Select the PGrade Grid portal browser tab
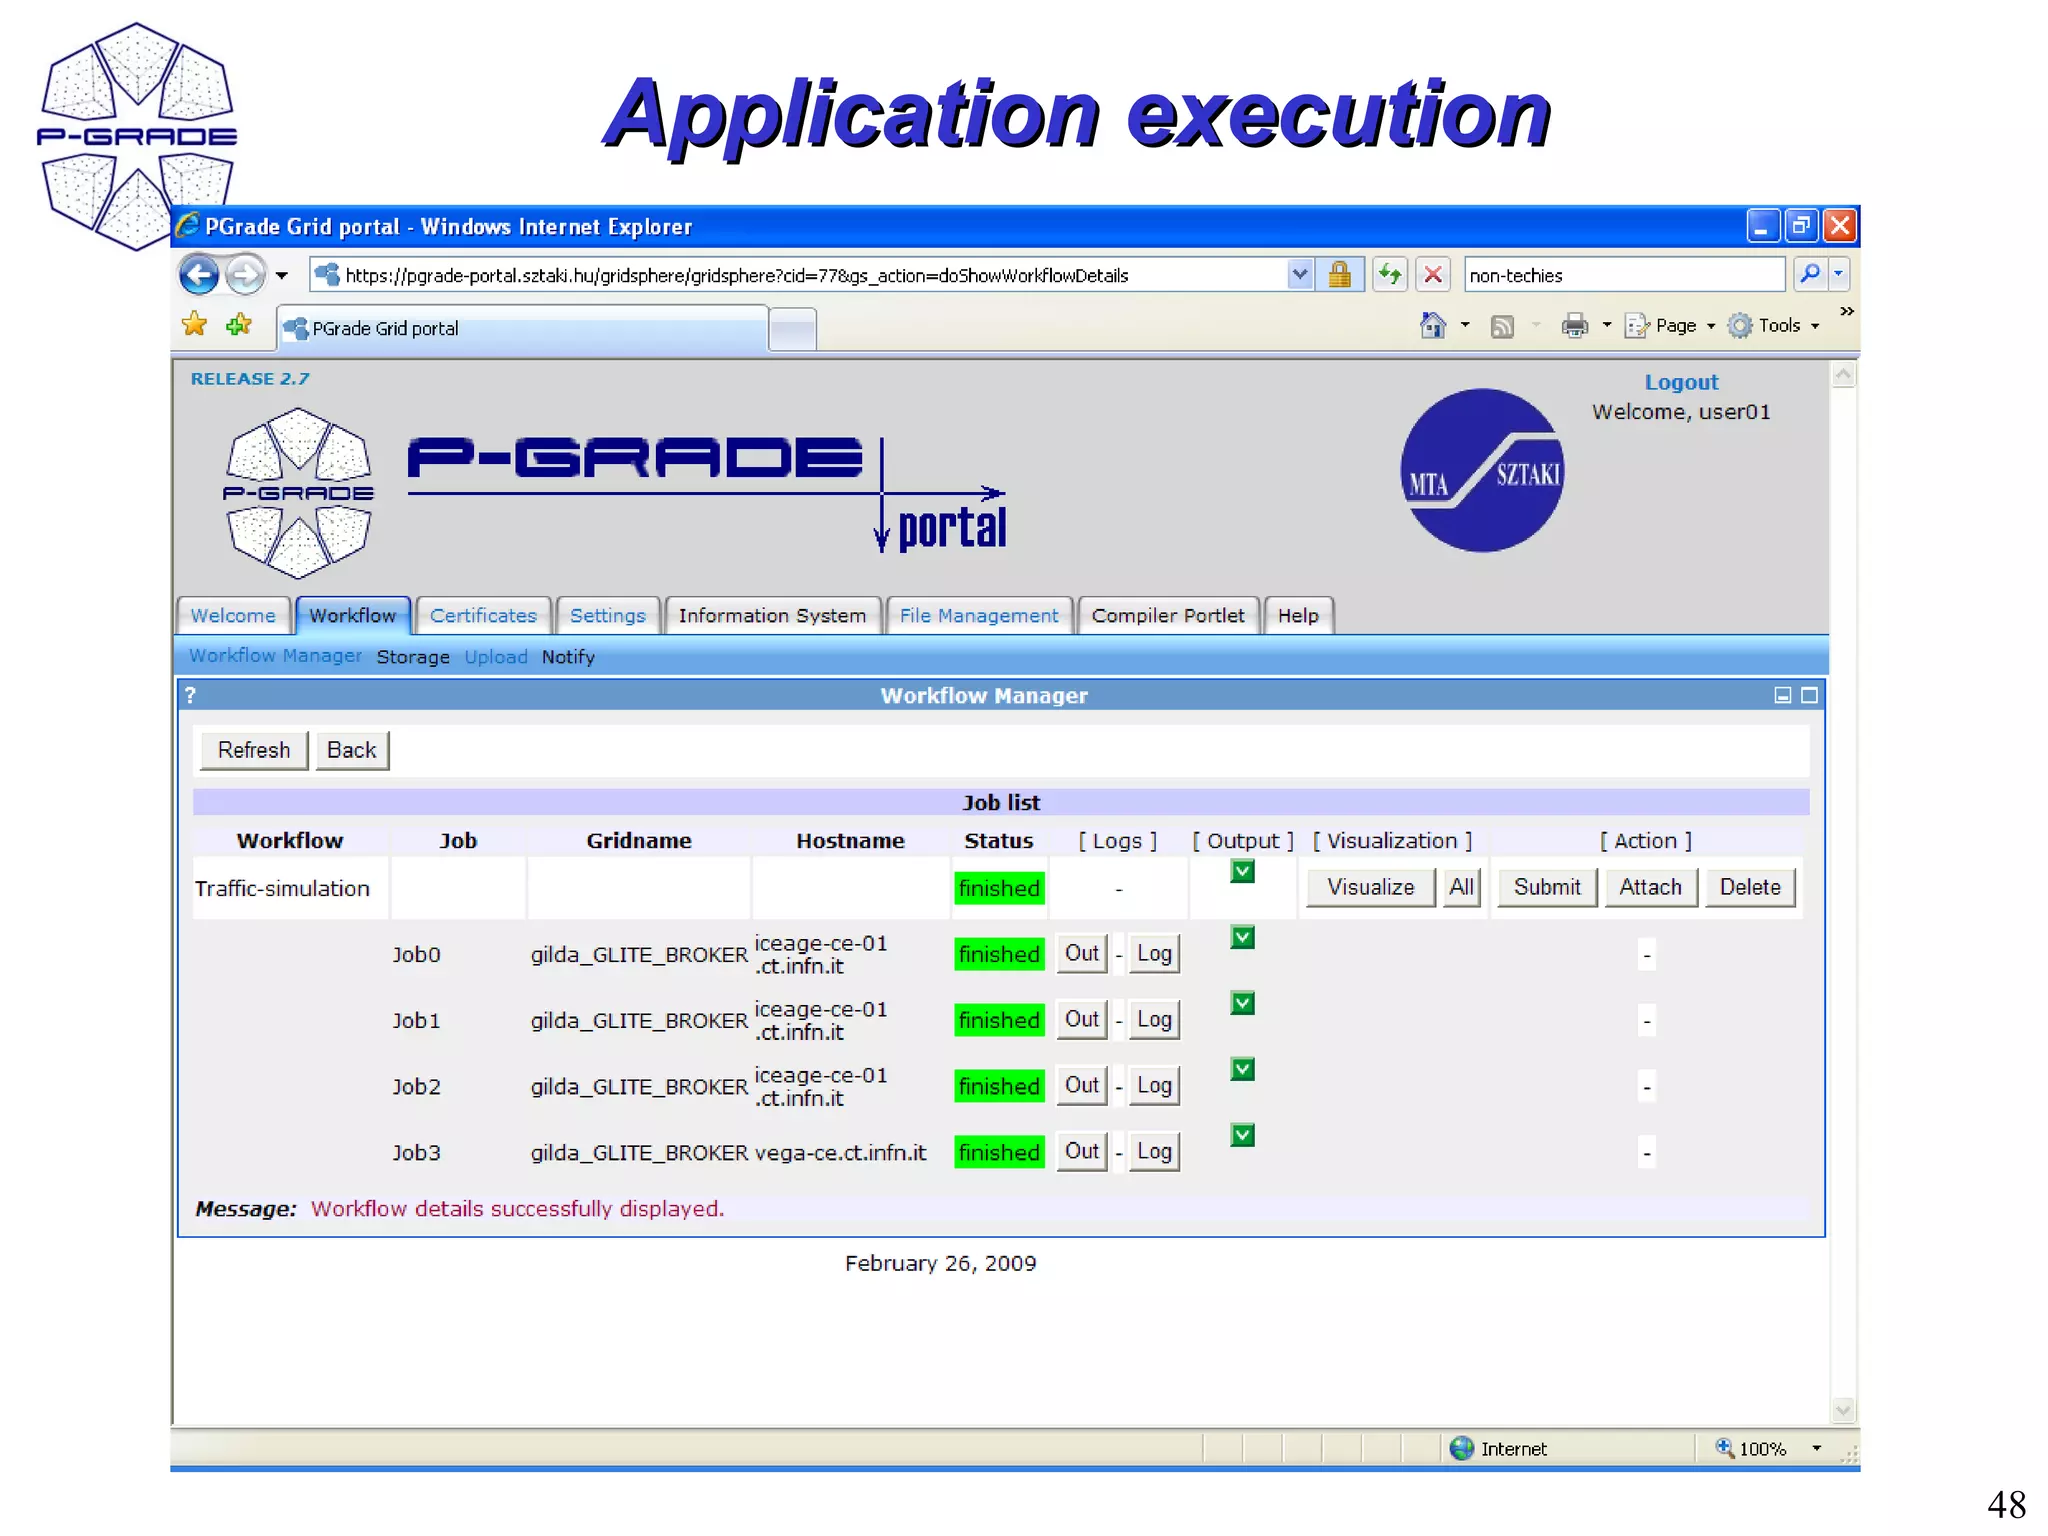This screenshot has height=1536, width=2048. click(x=522, y=328)
